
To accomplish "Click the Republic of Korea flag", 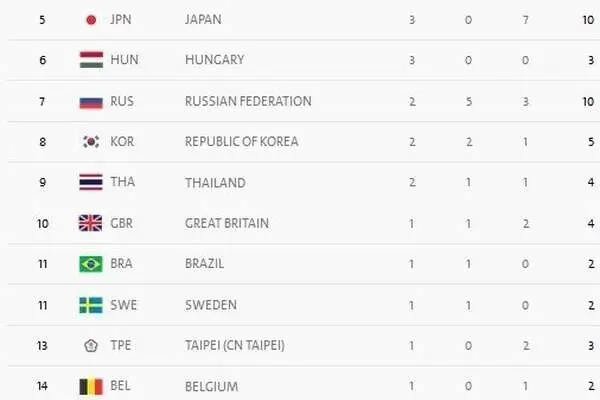I will click(x=91, y=142).
